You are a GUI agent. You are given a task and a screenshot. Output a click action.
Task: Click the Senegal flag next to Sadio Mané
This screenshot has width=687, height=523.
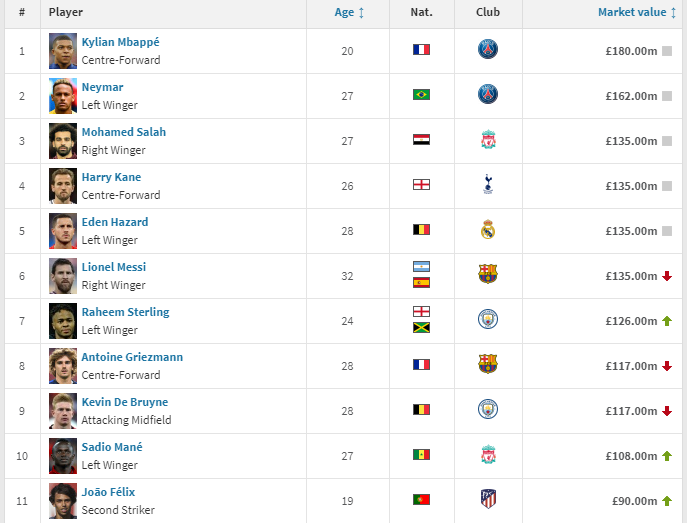point(421,455)
